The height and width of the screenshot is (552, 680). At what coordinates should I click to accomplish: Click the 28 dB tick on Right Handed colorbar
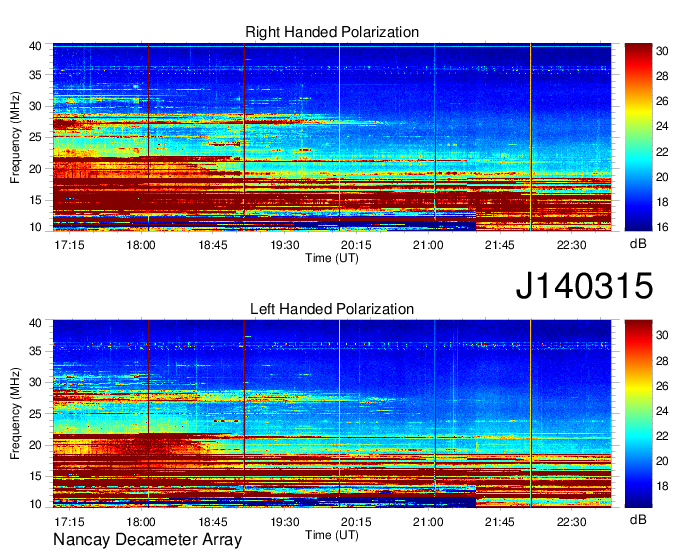[x=662, y=76]
